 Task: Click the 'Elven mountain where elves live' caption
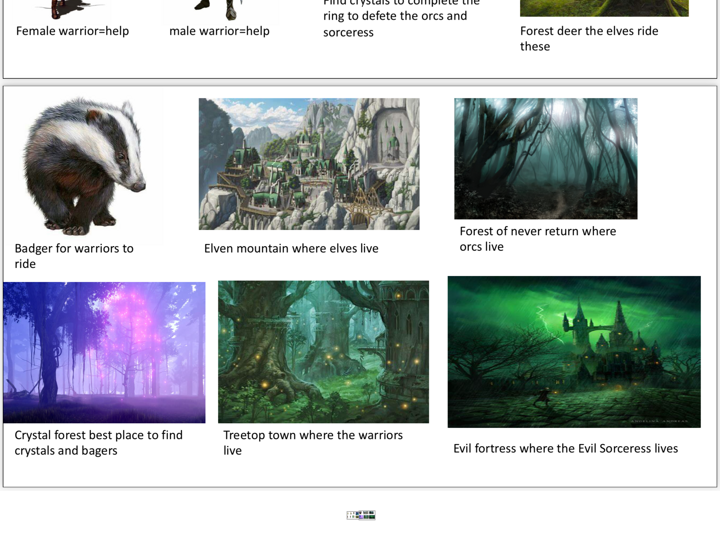pyautogui.click(x=291, y=248)
